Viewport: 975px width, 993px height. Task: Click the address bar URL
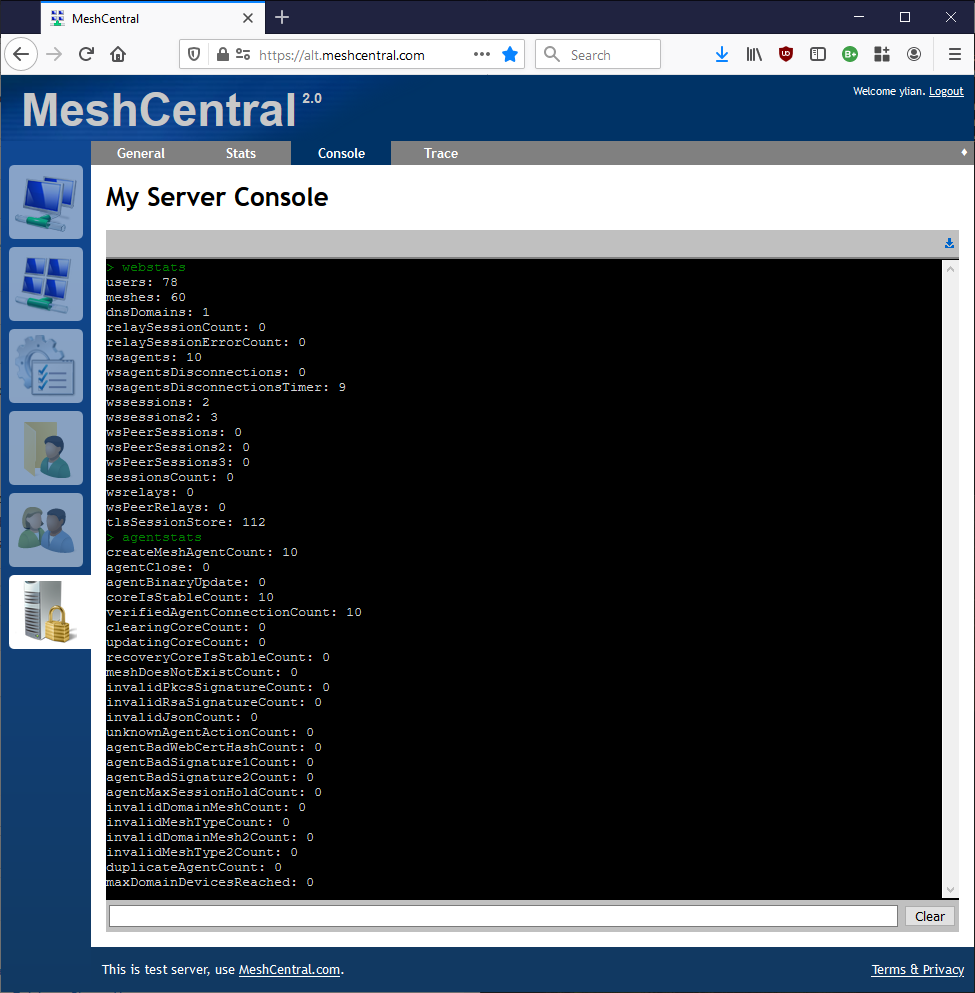pyautogui.click(x=341, y=55)
